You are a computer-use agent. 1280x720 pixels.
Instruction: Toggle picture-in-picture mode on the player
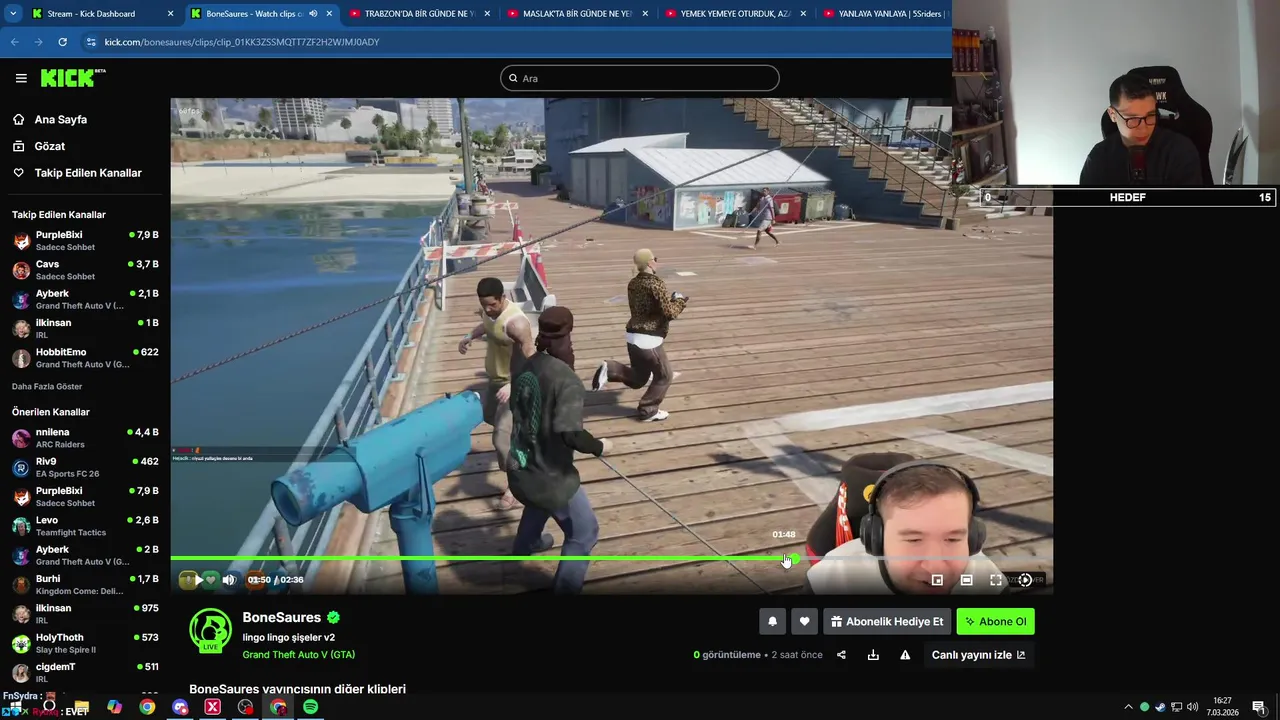pyautogui.click(x=937, y=580)
